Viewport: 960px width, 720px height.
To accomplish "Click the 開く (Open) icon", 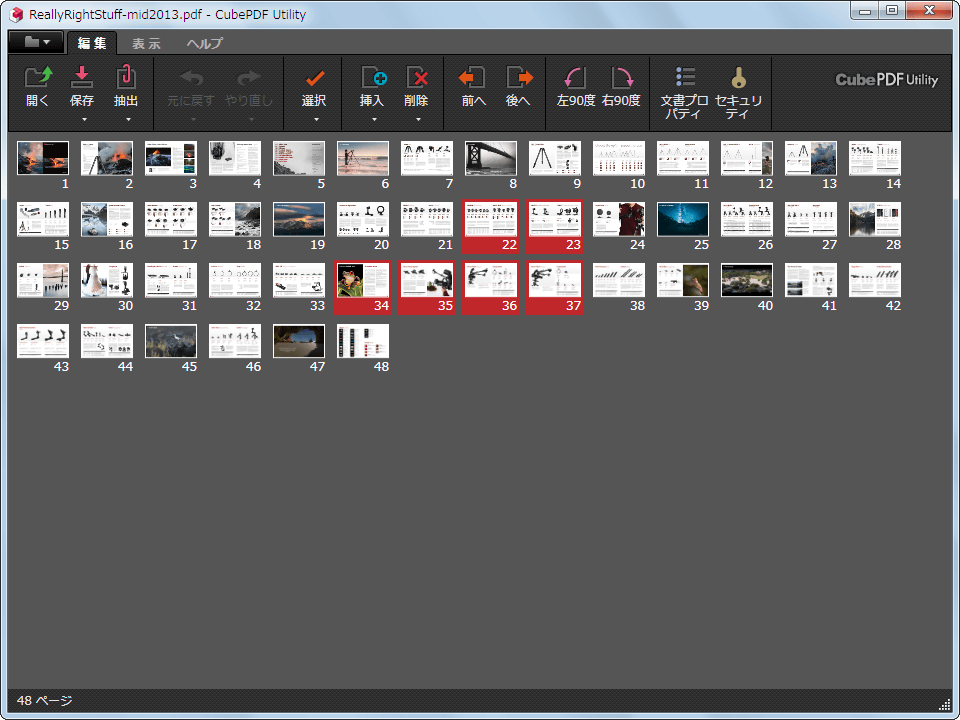I will point(38,78).
